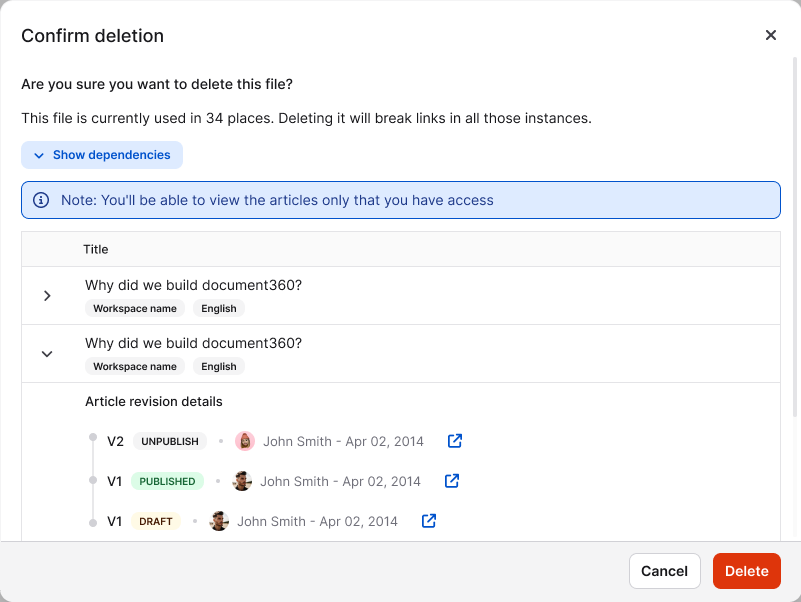Click the timeline dot beside V2
The width and height of the screenshot is (801, 602).
pyautogui.click(x=93, y=437)
